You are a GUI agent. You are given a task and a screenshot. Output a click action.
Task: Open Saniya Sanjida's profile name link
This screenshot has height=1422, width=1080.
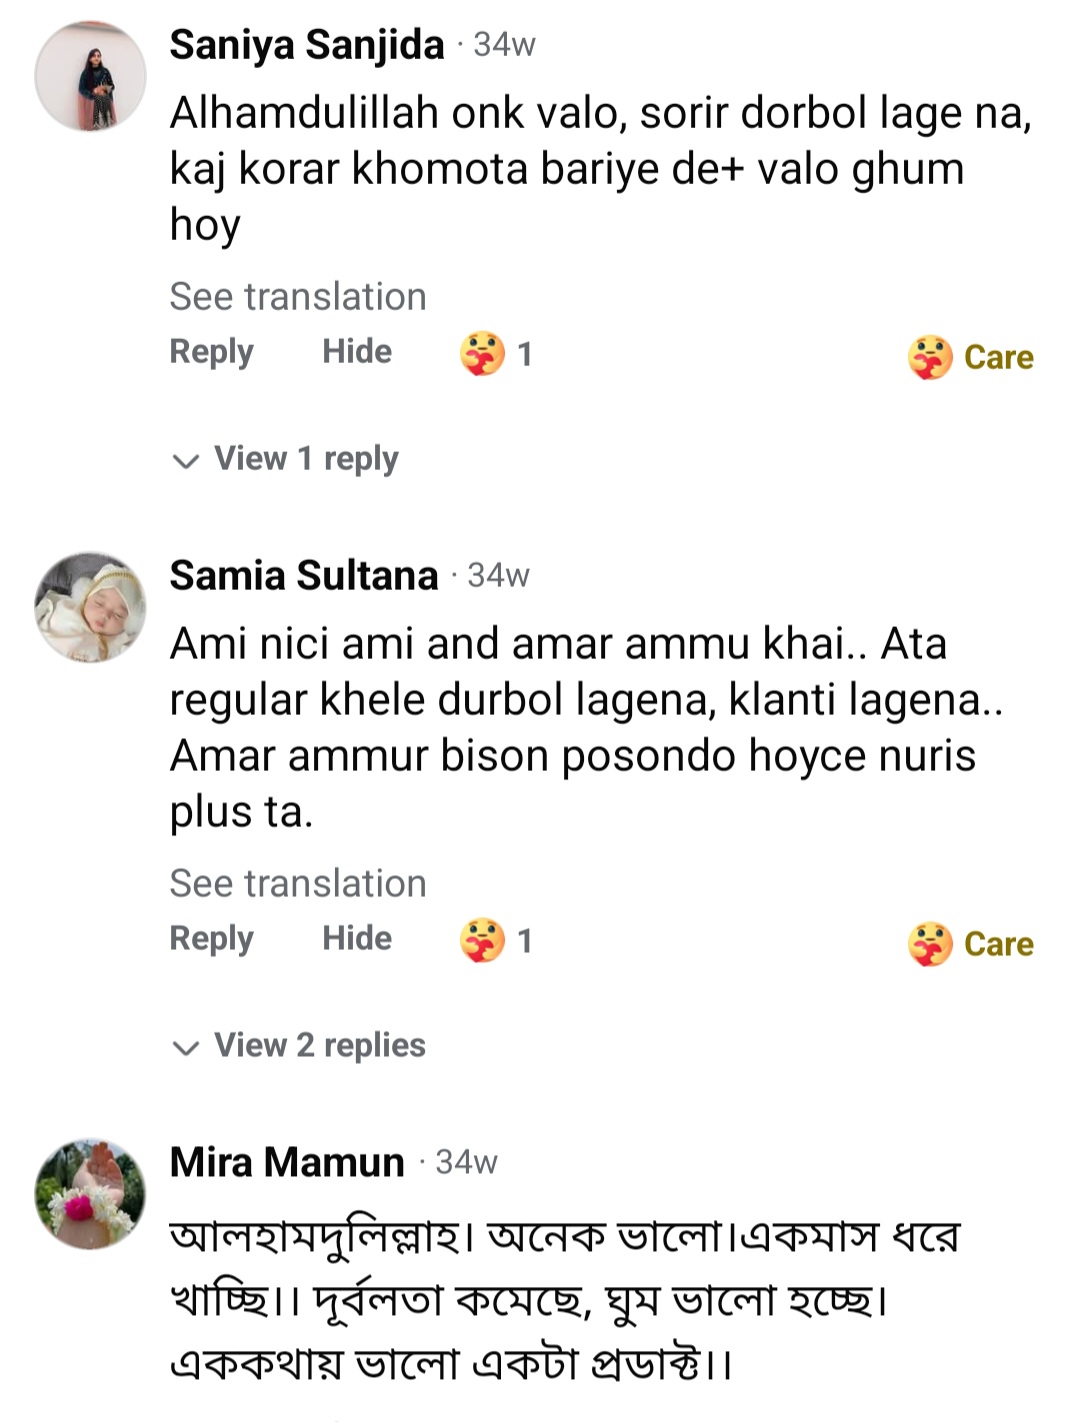pos(306,45)
